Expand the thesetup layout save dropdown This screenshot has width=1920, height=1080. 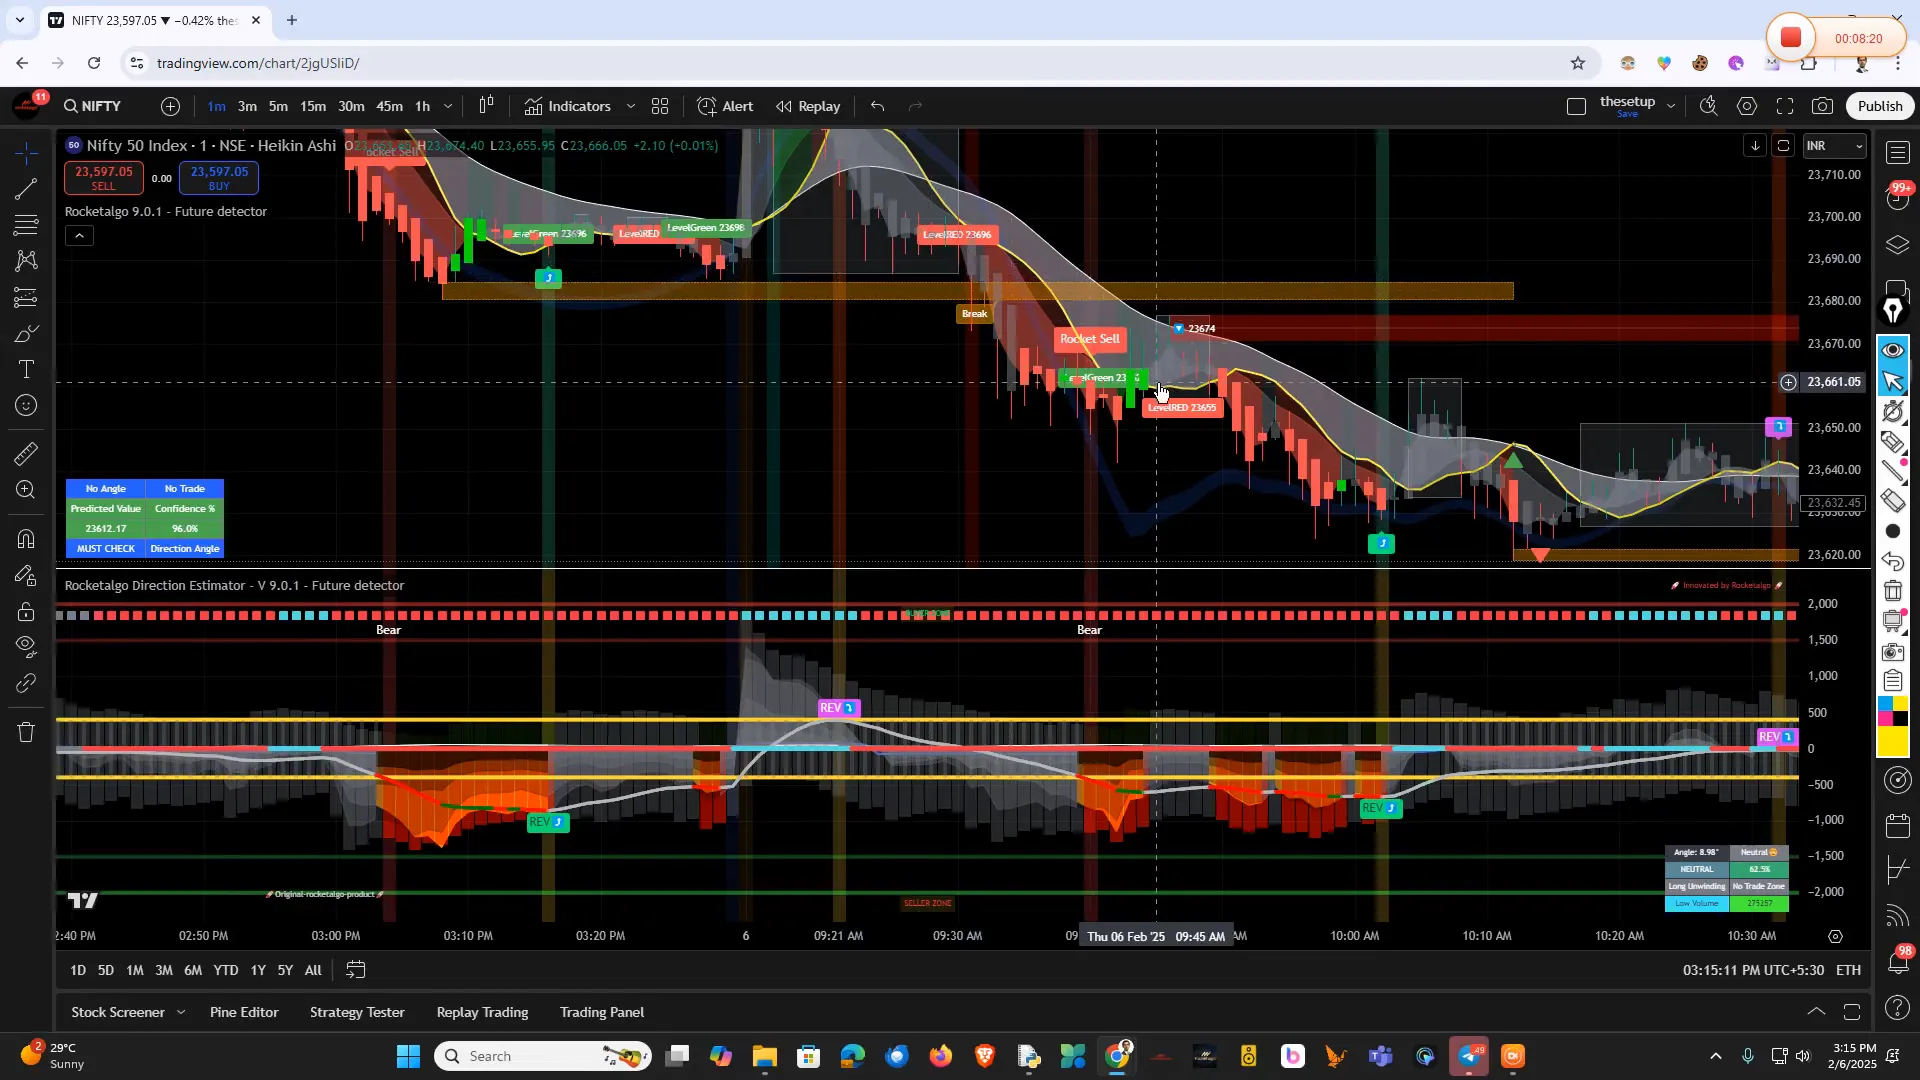(1672, 104)
